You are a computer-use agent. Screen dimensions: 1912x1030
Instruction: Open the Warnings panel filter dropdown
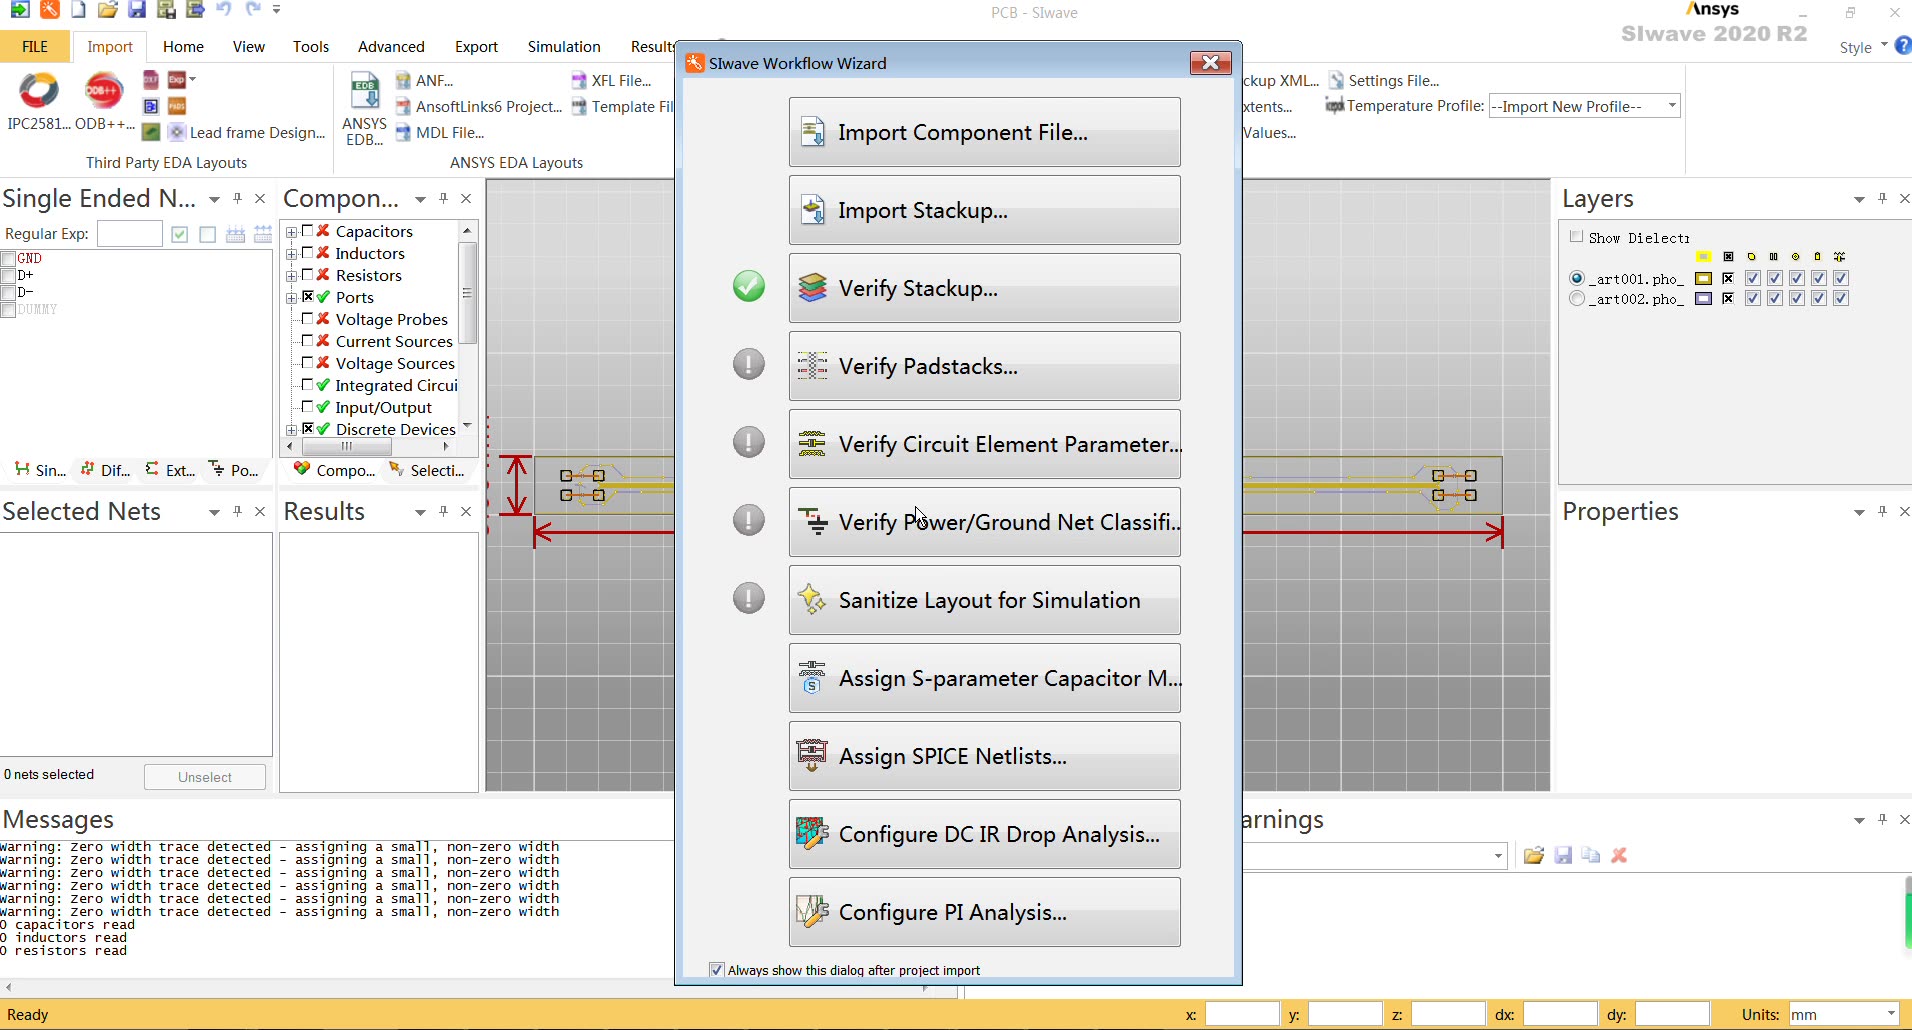coord(1498,856)
